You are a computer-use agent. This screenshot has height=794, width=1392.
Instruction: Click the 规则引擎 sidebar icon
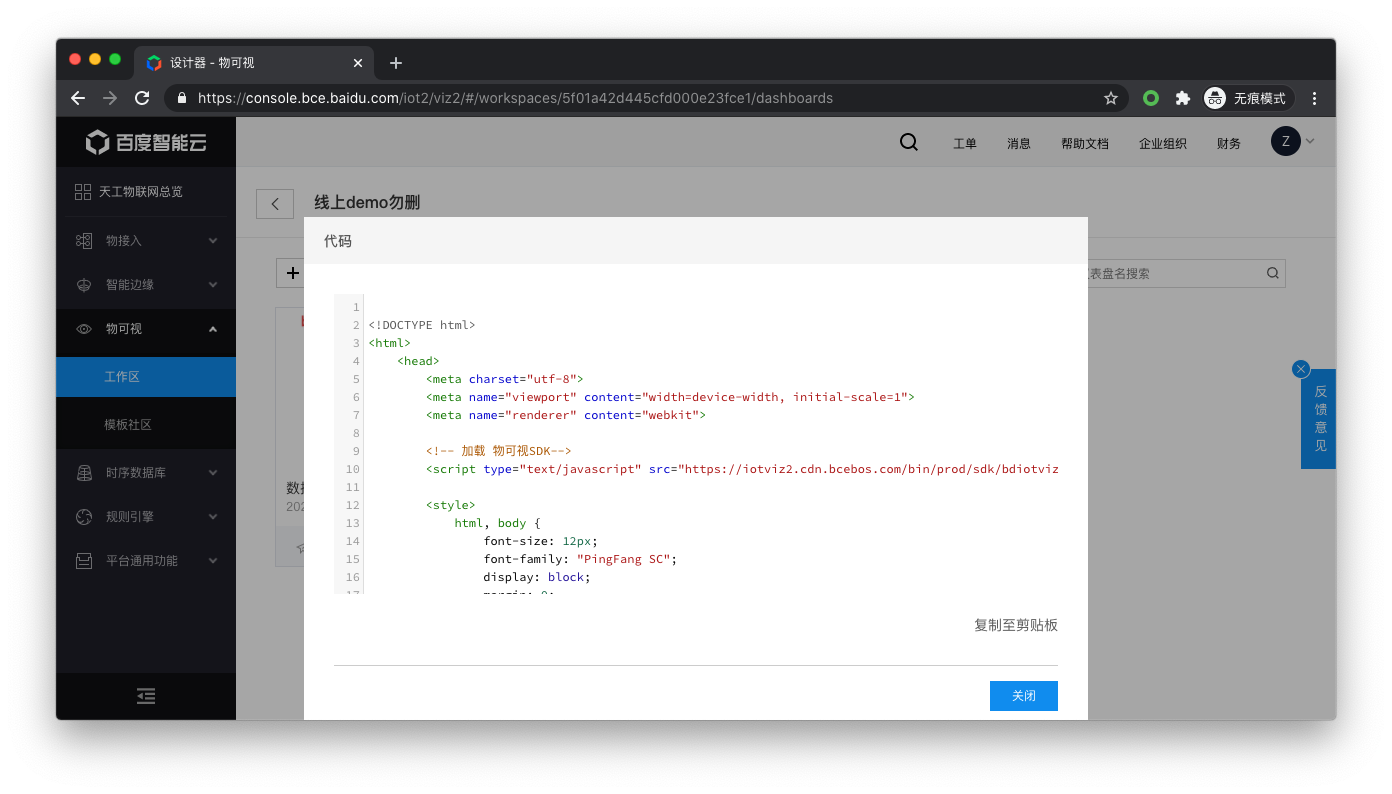pos(84,517)
